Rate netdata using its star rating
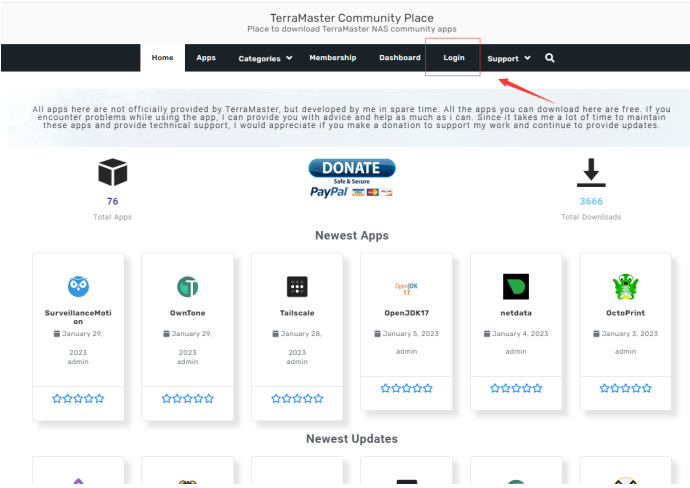690x488 pixels. tap(516, 388)
